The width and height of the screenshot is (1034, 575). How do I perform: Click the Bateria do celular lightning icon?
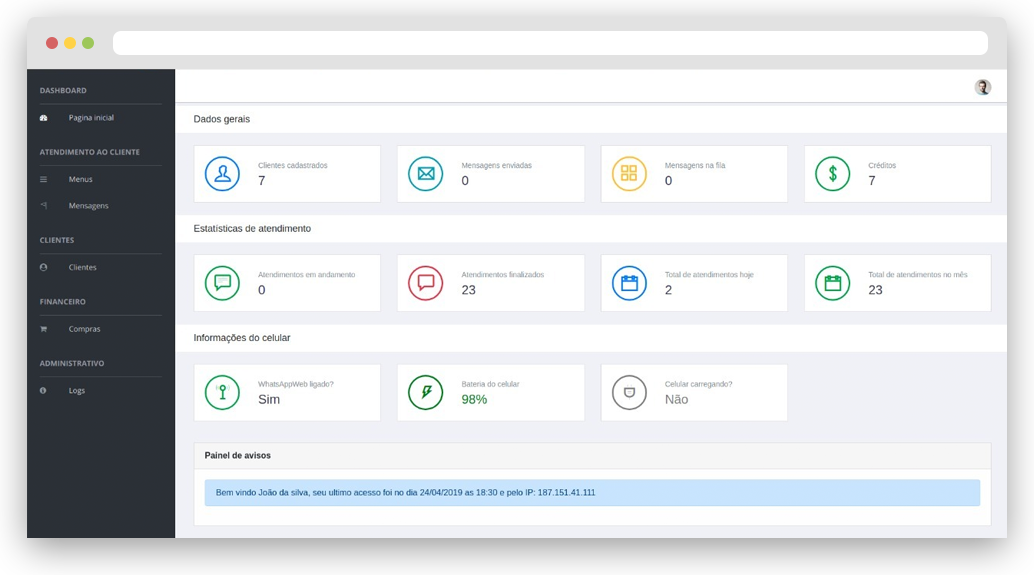click(425, 392)
